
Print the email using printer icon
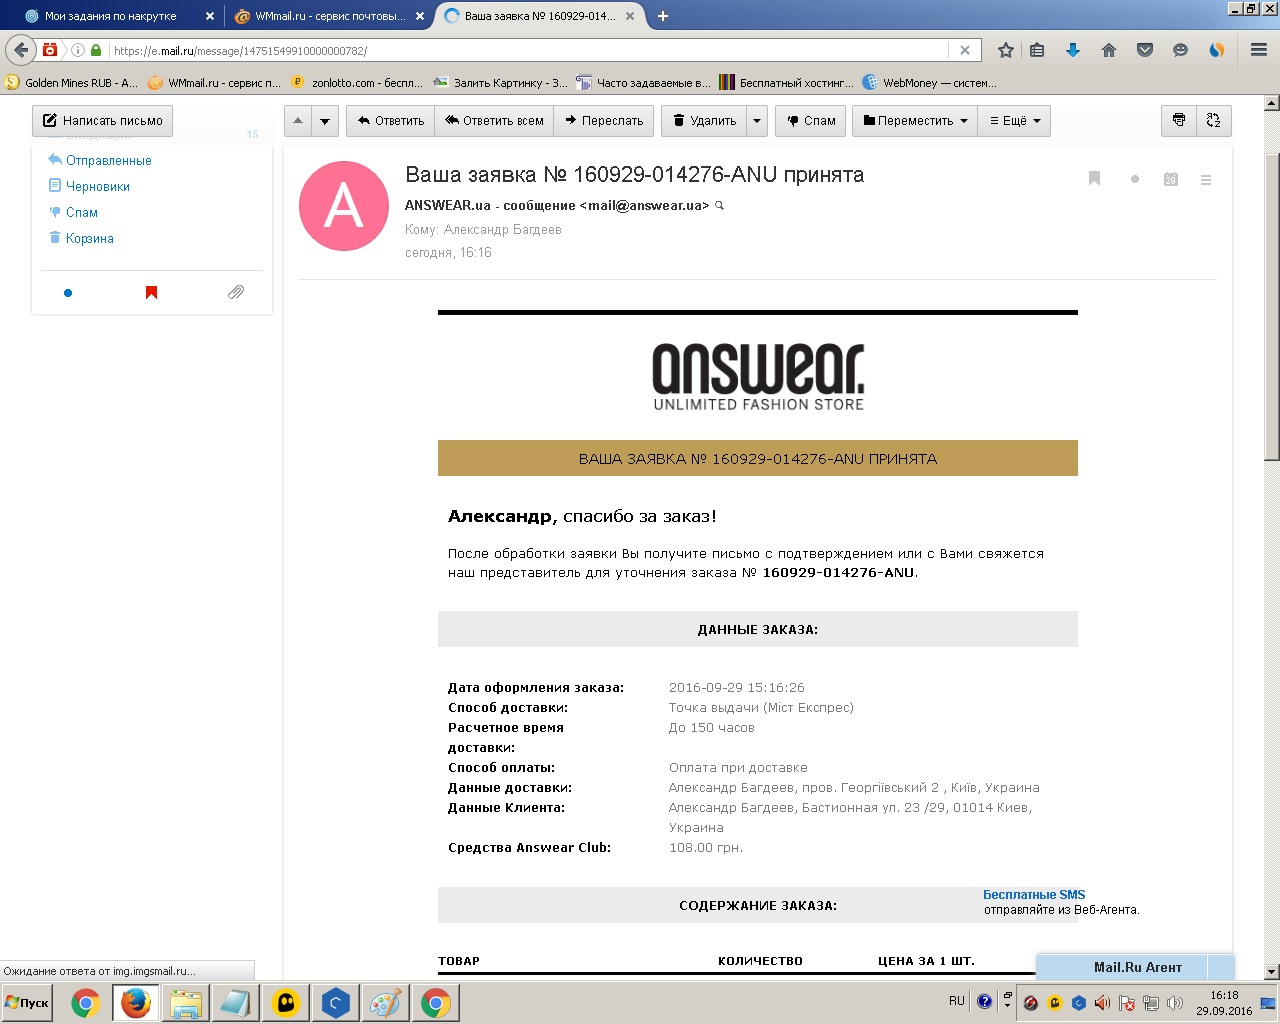pos(1179,121)
